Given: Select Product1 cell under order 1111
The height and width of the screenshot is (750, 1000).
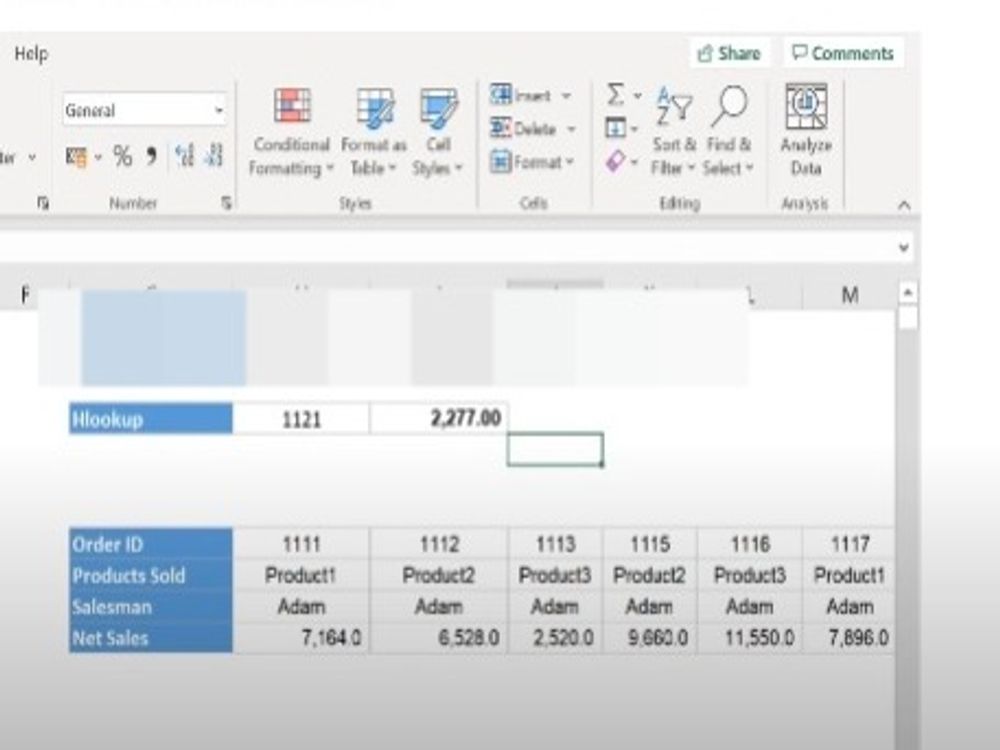Looking at the screenshot, I should coord(301,575).
